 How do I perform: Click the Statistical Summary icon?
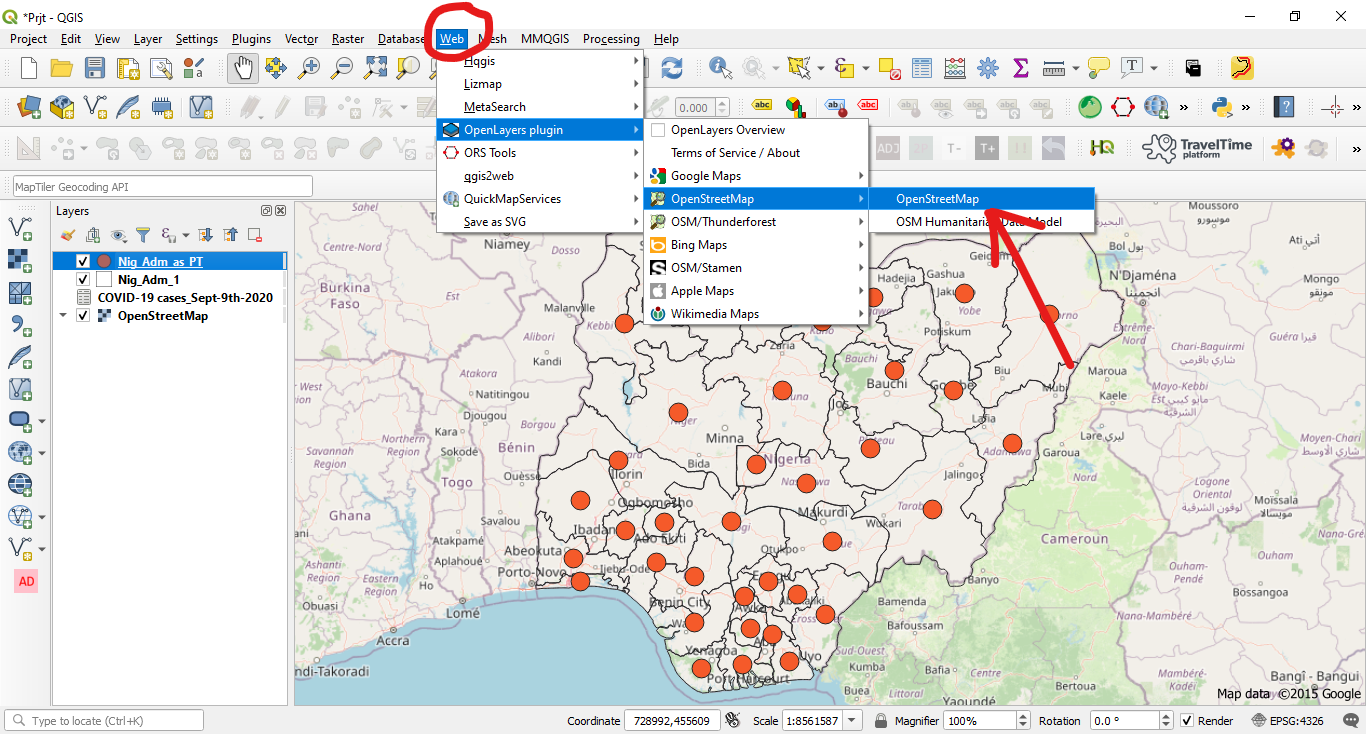tap(1020, 69)
